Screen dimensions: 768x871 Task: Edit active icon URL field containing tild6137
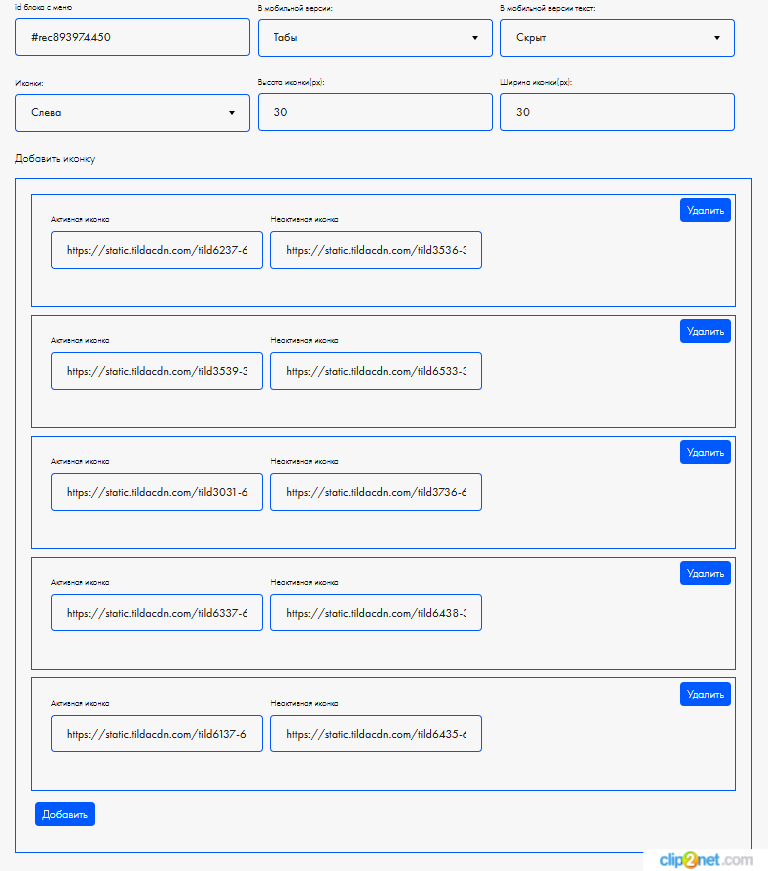(157, 734)
